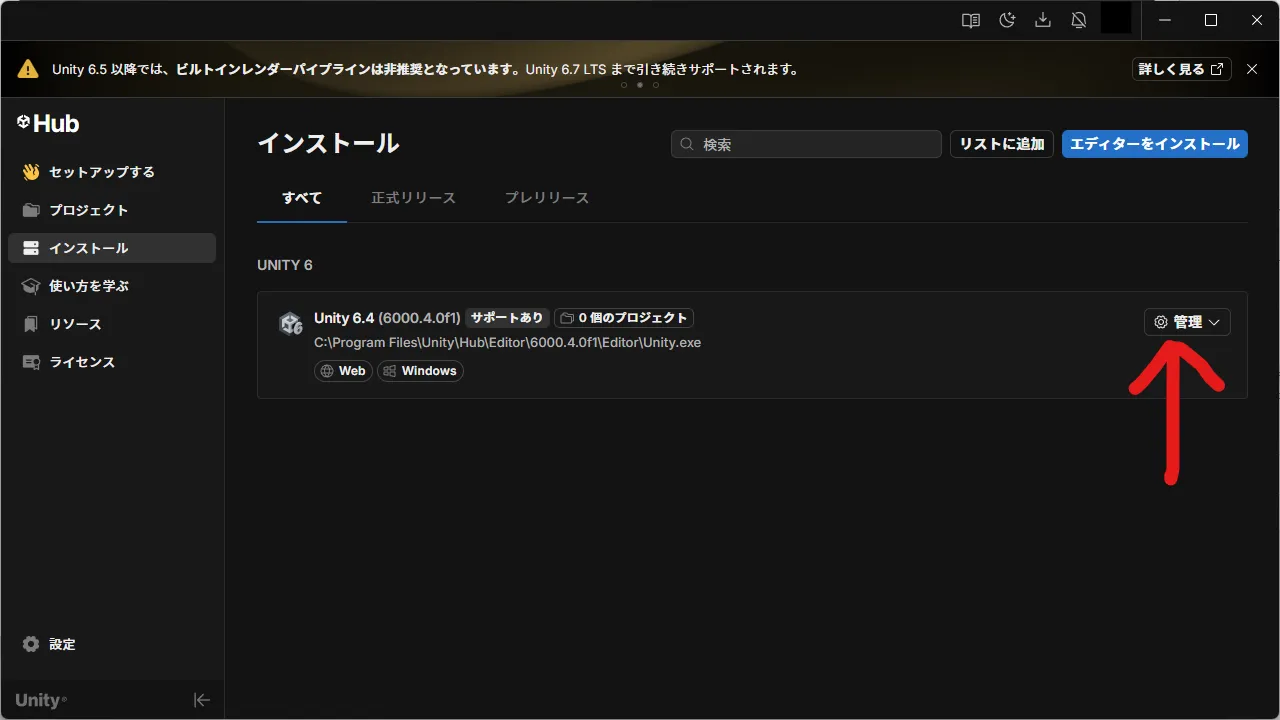Viewport: 1280px width, 720px height.
Task: Toggle dark mode with the moon icon
Action: (1007, 19)
